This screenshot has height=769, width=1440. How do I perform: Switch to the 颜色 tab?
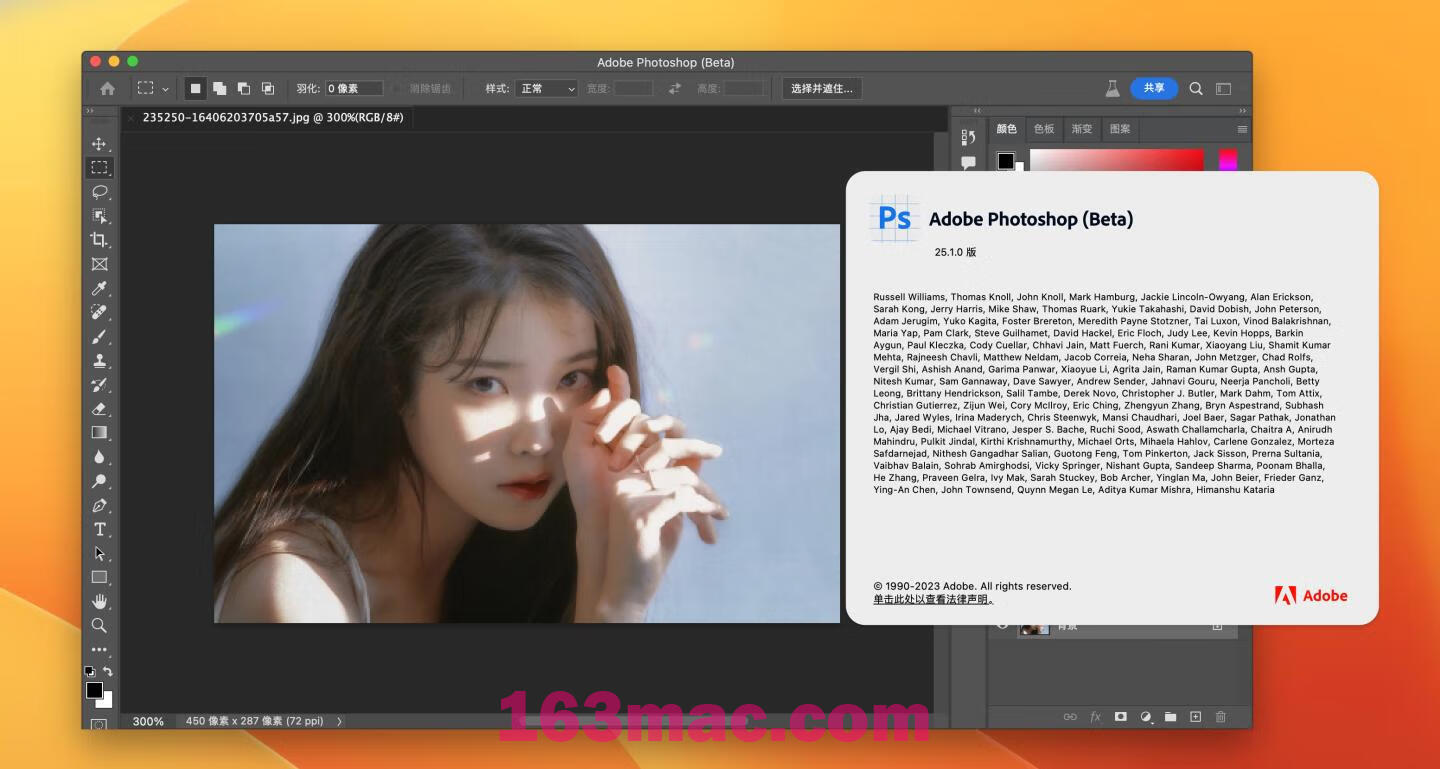pos(1006,129)
